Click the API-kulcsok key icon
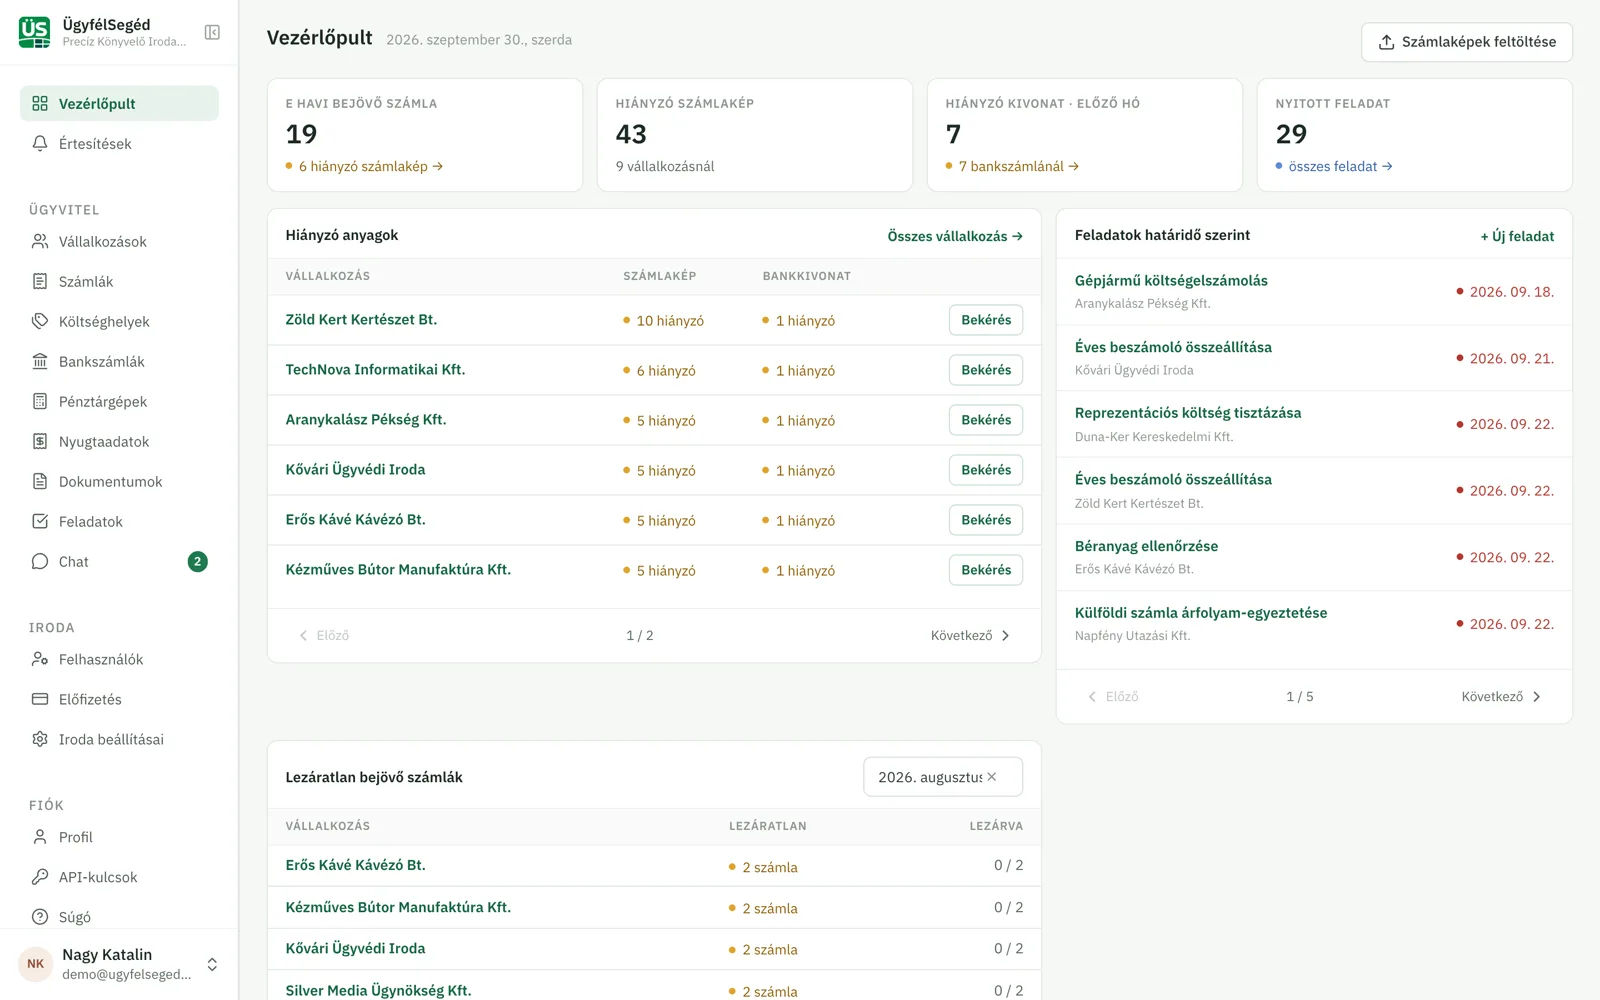Screen dimensions: 1600x1000 click(x=40, y=877)
